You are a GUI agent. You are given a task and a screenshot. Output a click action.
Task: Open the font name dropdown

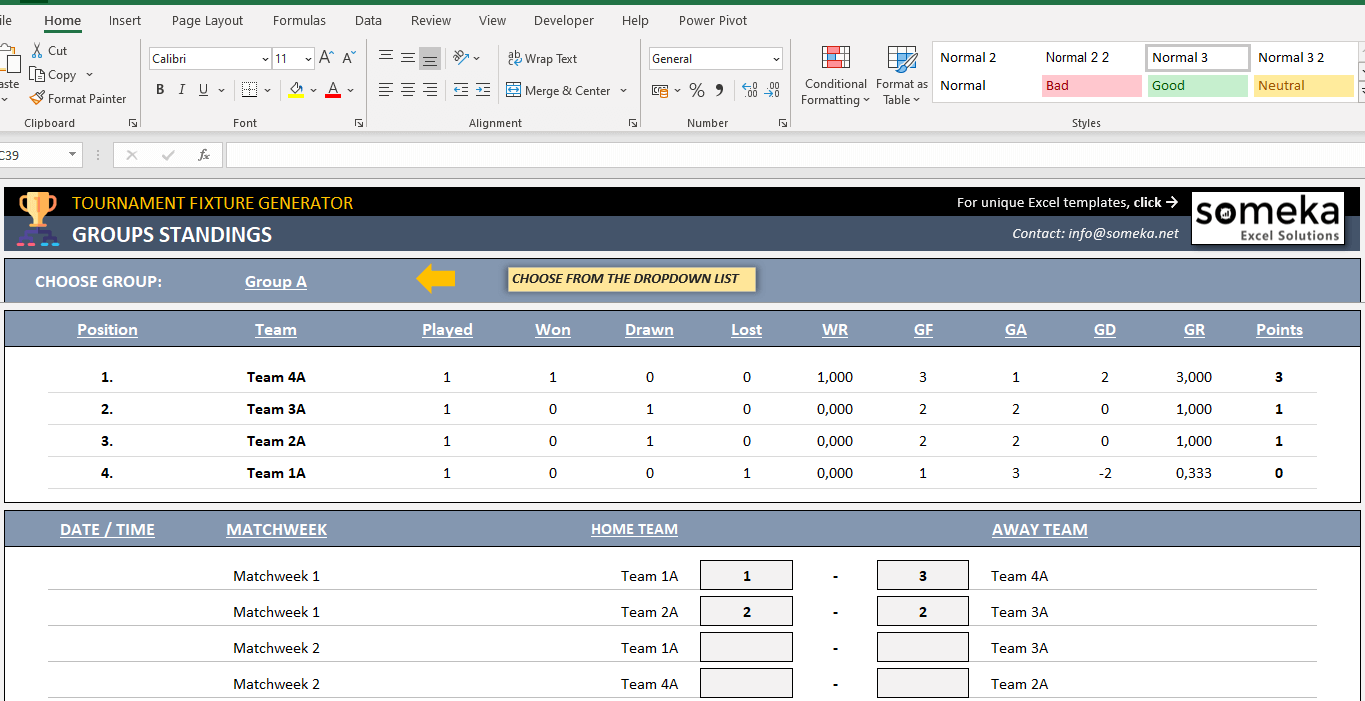coord(266,58)
